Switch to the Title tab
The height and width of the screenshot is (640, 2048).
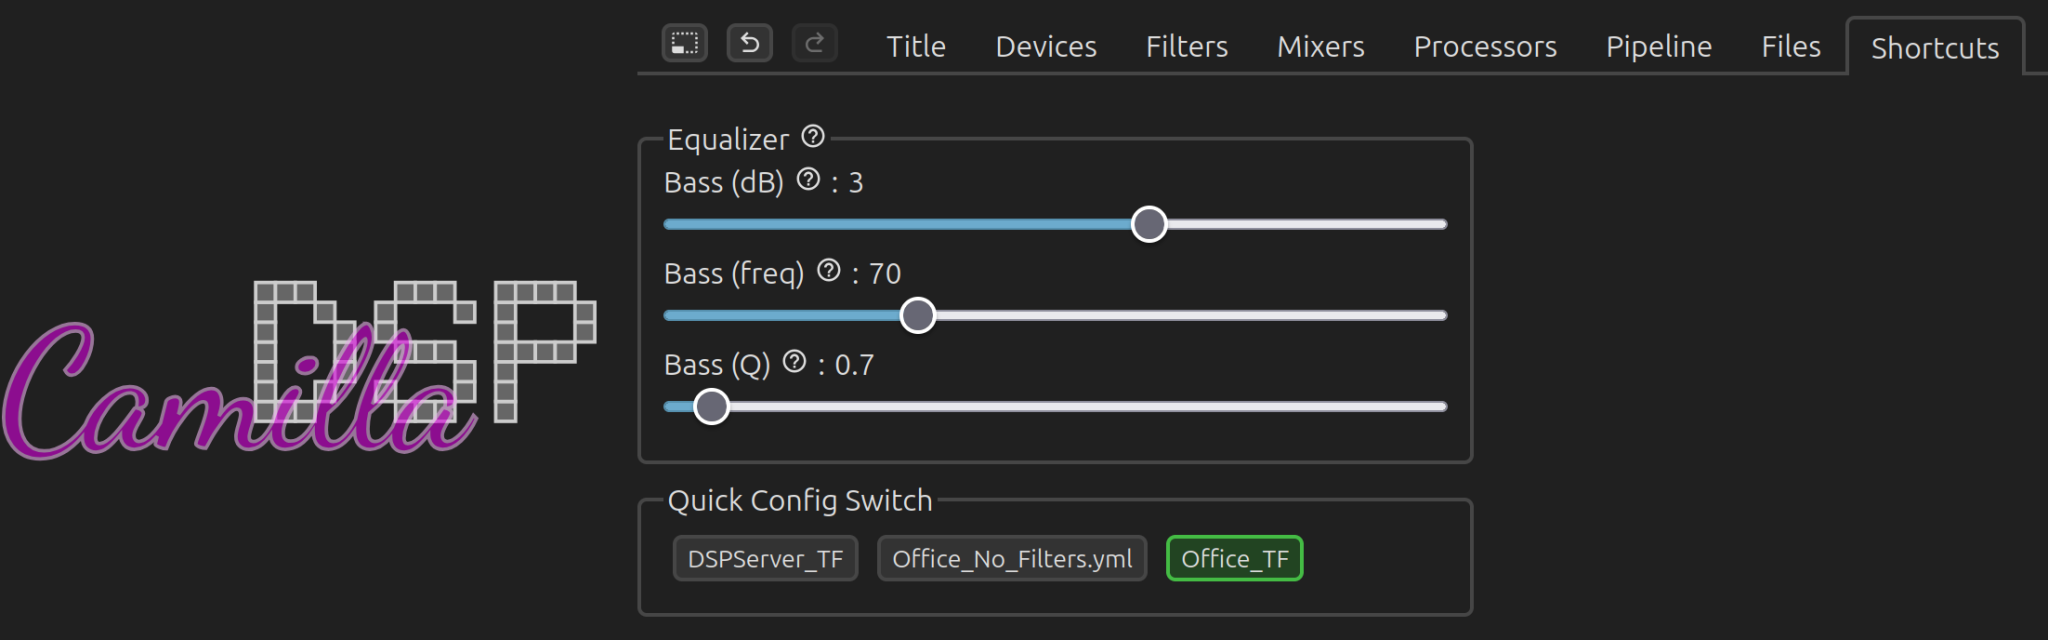click(916, 46)
